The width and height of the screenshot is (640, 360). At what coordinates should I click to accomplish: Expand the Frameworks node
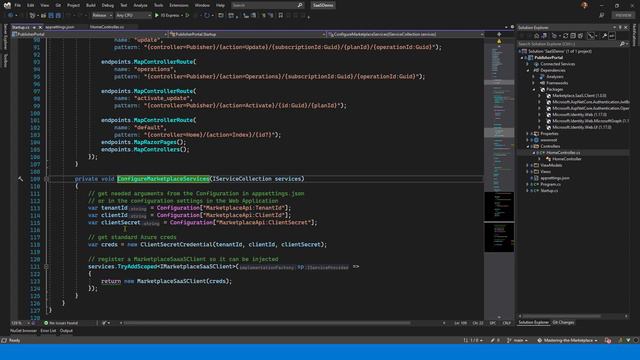[x=533, y=83]
